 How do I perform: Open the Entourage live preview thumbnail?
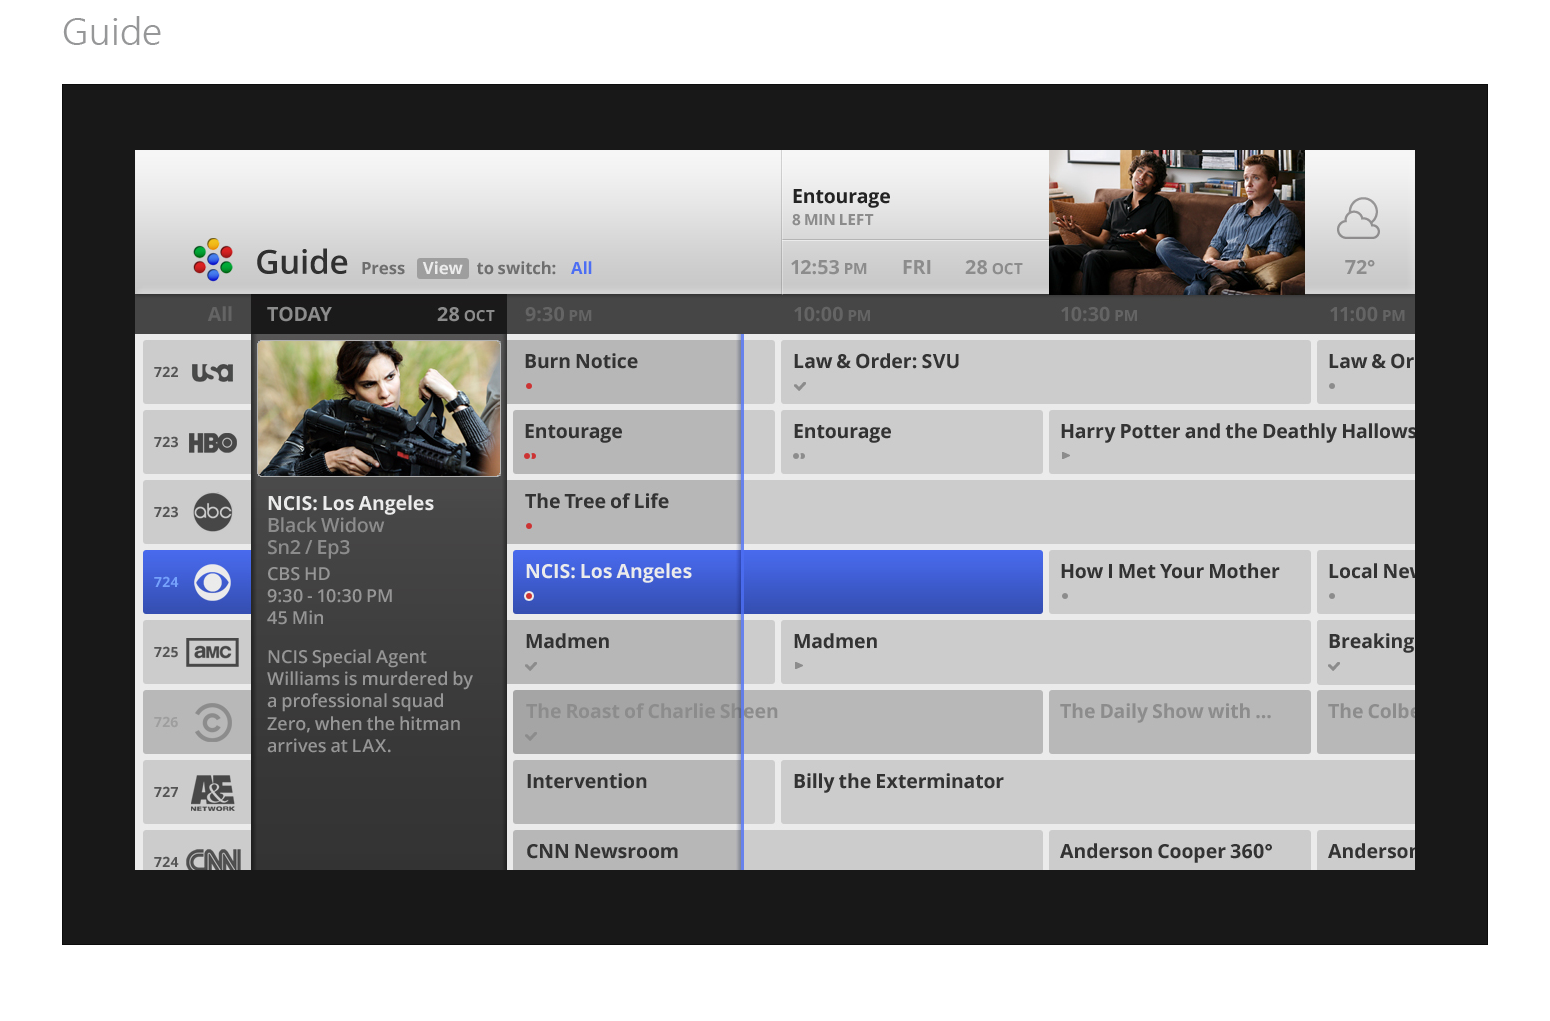[x=1177, y=222]
